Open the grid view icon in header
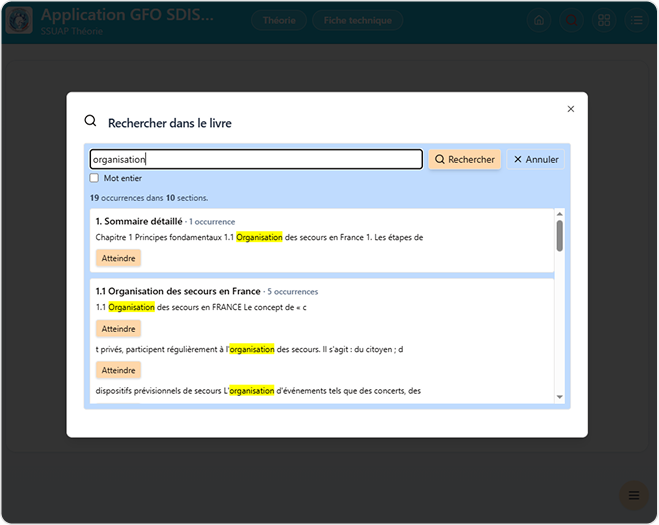 pyautogui.click(x=604, y=20)
